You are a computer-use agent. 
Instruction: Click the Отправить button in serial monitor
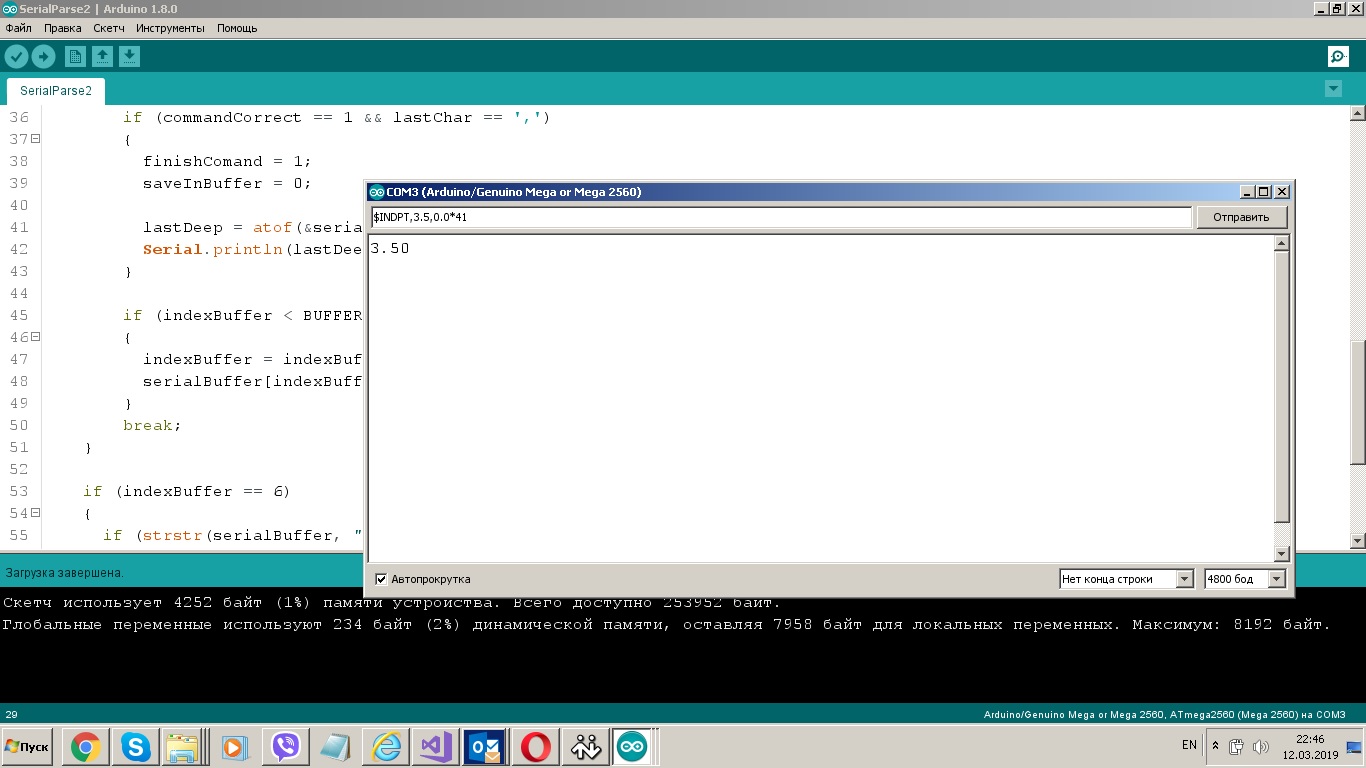click(1241, 217)
